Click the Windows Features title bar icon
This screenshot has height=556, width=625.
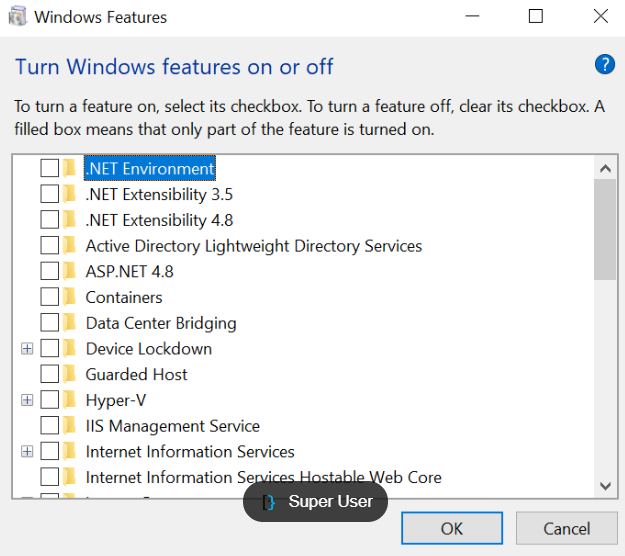(18, 17)
